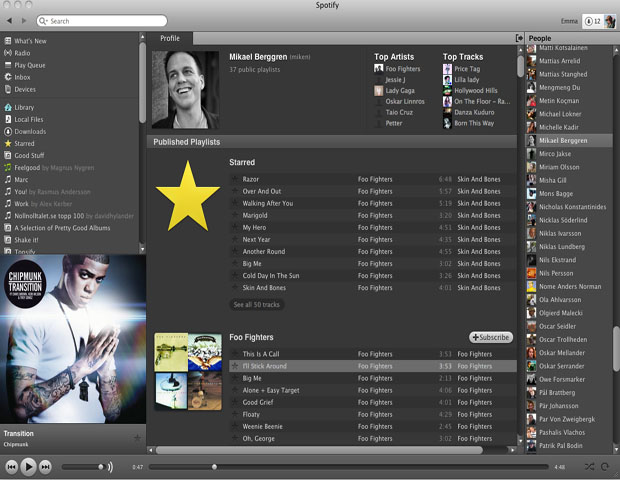The image size is (620, 480).
Task: Toggle shuffle in the playback bar
Action: [x=589, y=466]
